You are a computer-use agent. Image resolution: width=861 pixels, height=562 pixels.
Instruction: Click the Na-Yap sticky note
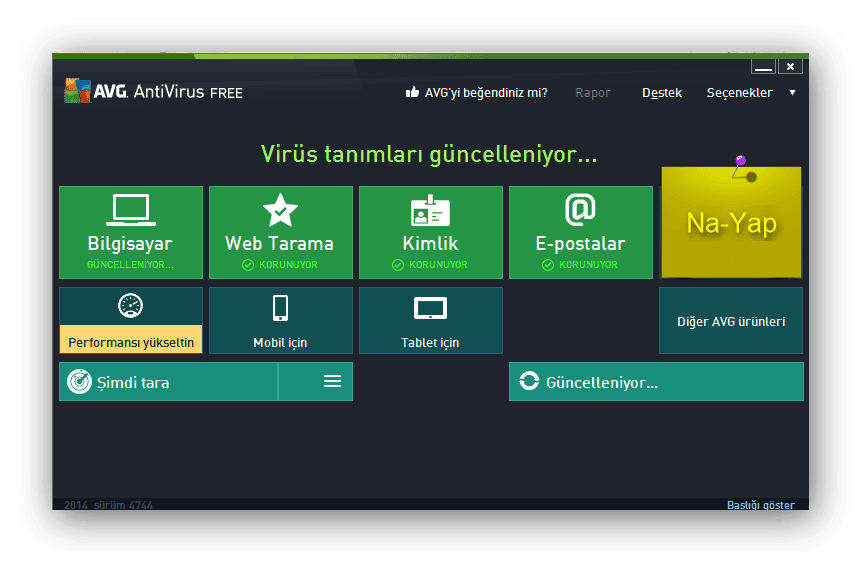(x=731, y=222)
